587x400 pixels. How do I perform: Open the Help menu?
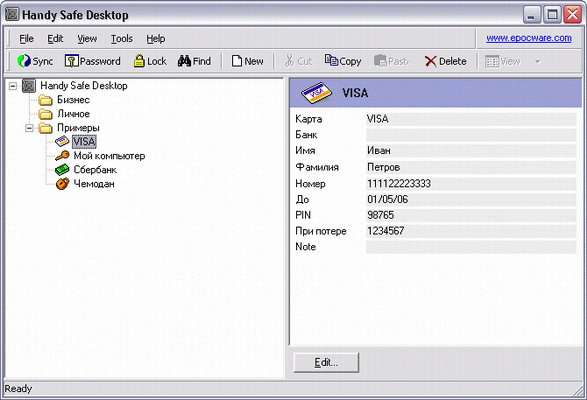point(155,39)
